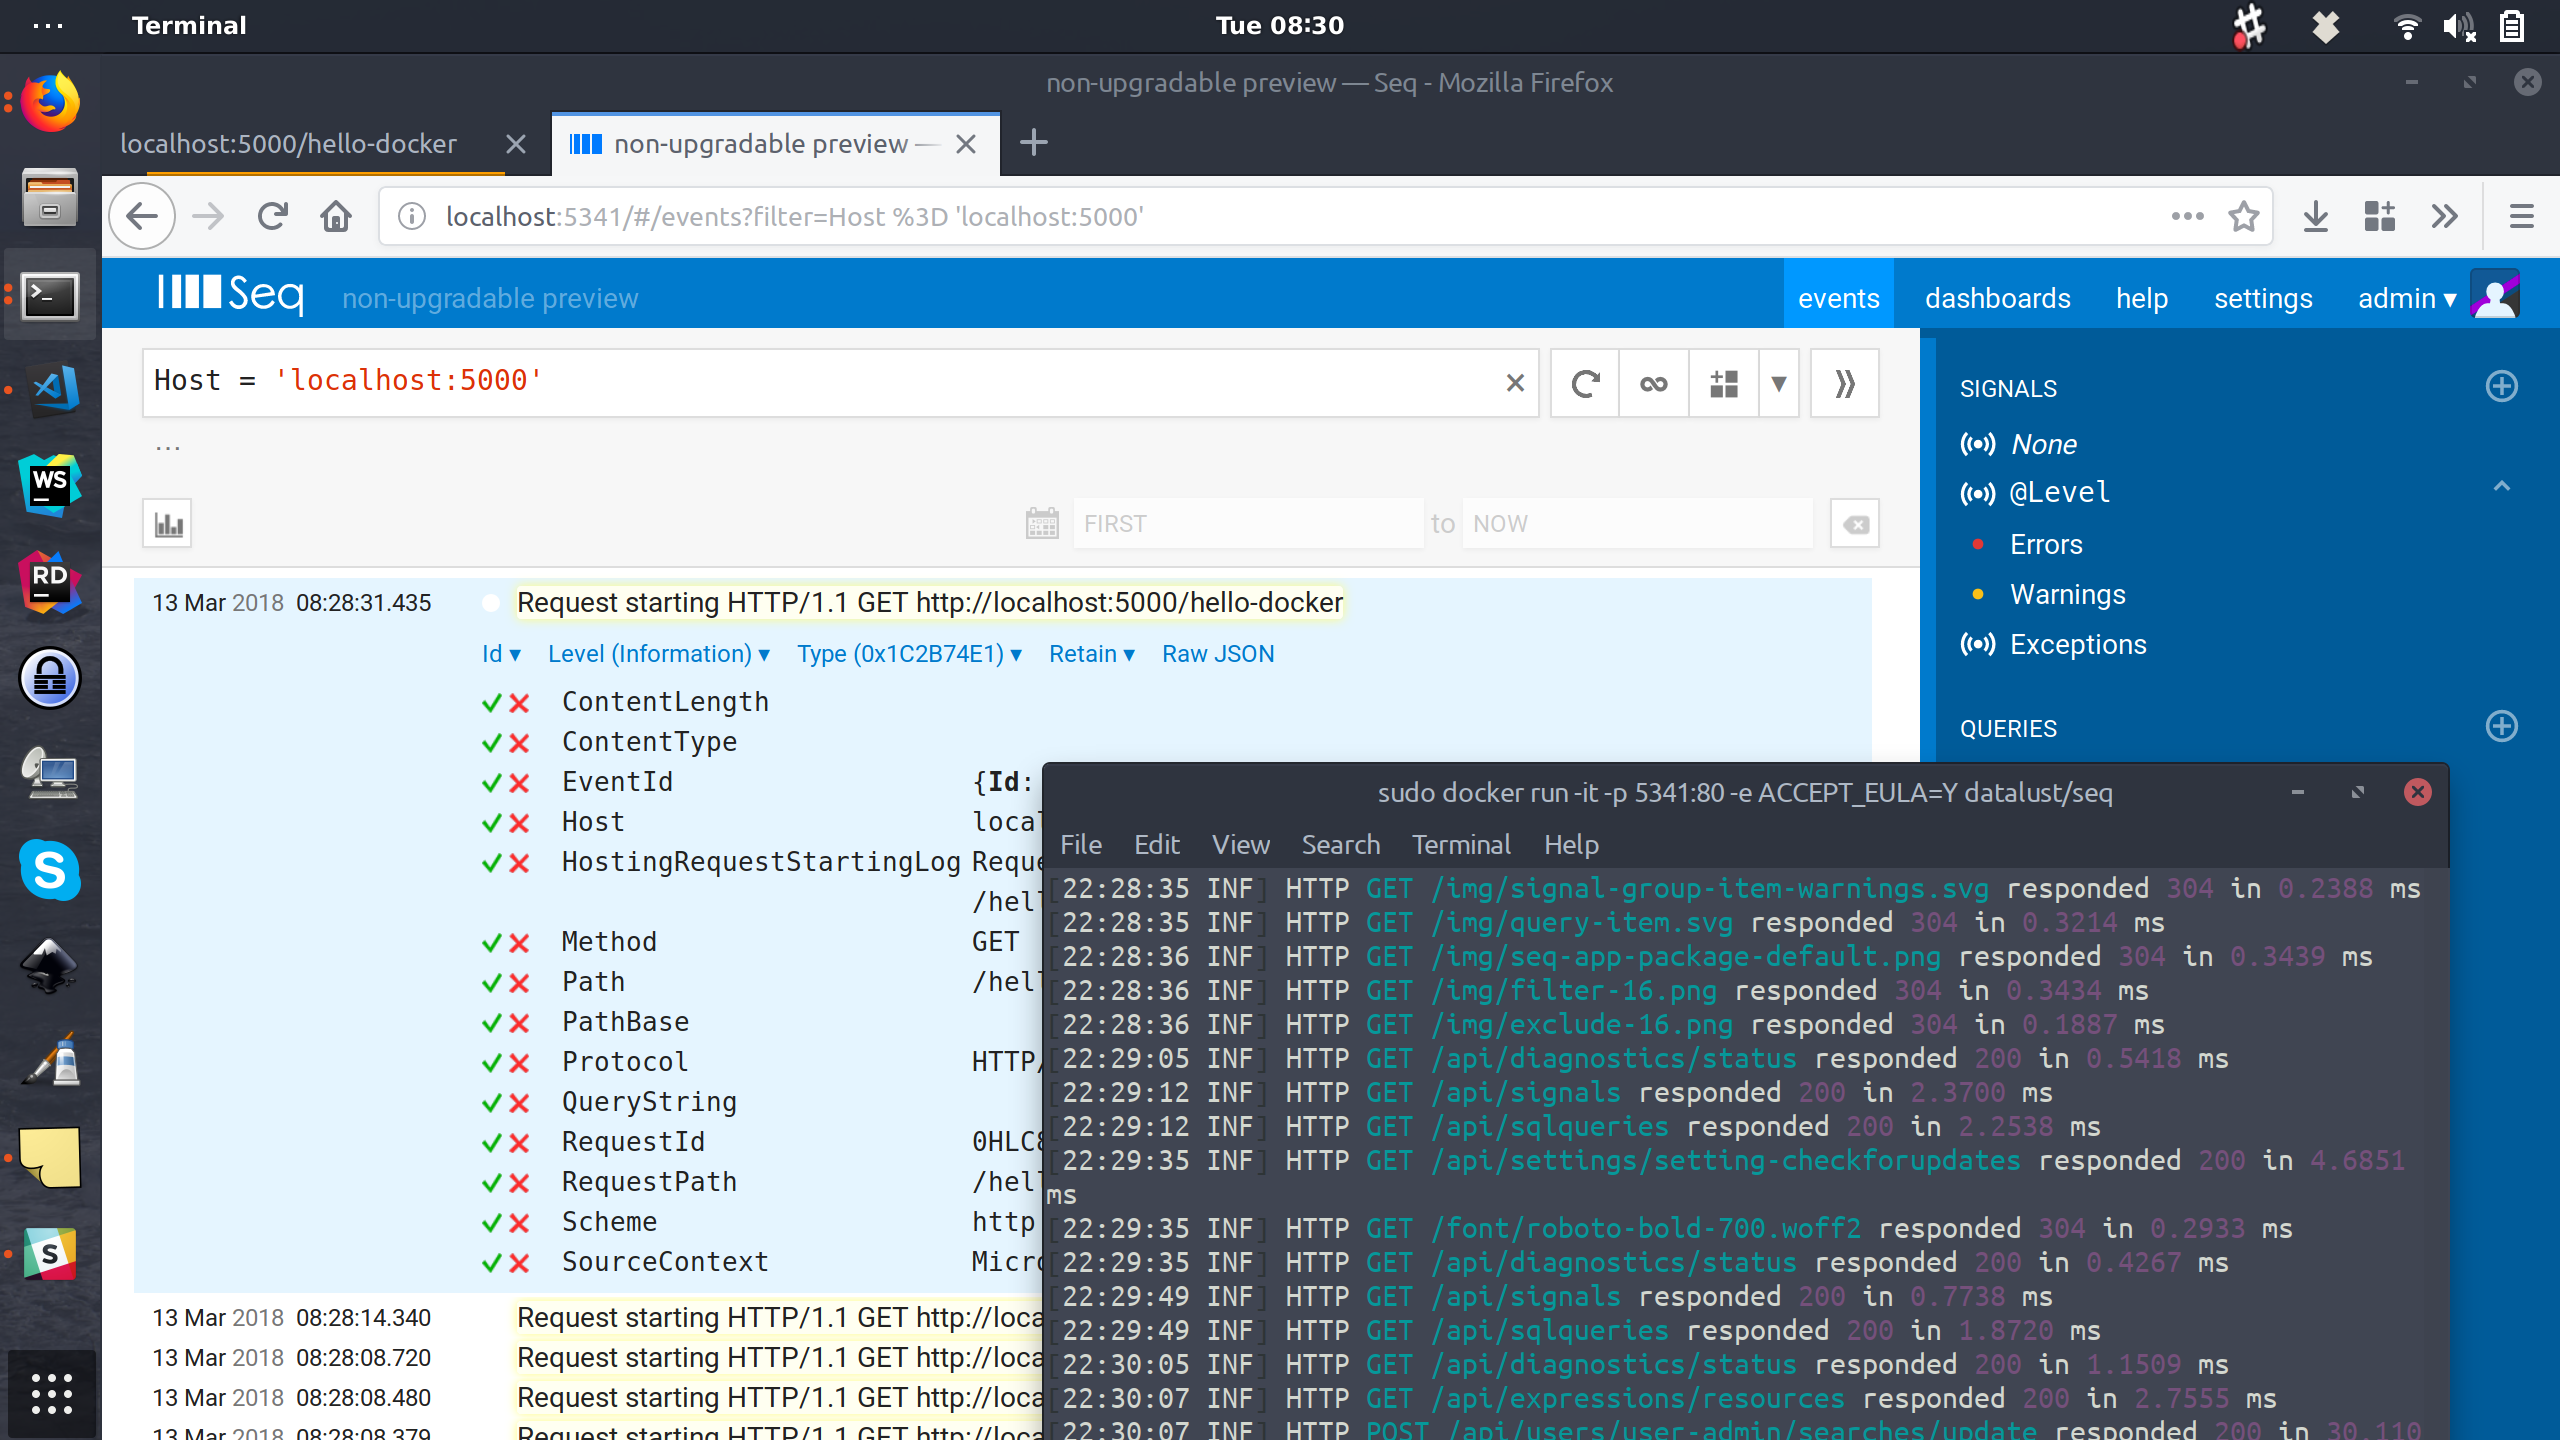Show site information icon in URL bar
Image resolution: width=2560 pixels, height=1440 pixels.
click(412, 216)
